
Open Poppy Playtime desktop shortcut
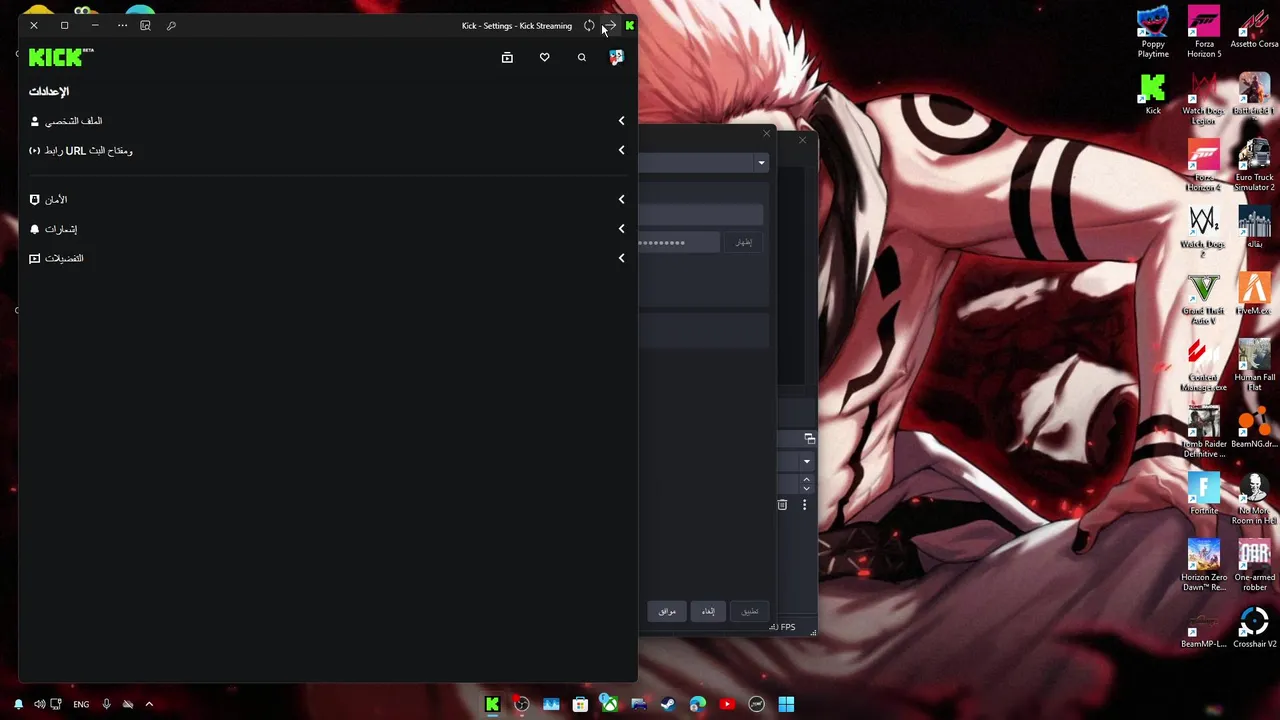pos(1153,32)
